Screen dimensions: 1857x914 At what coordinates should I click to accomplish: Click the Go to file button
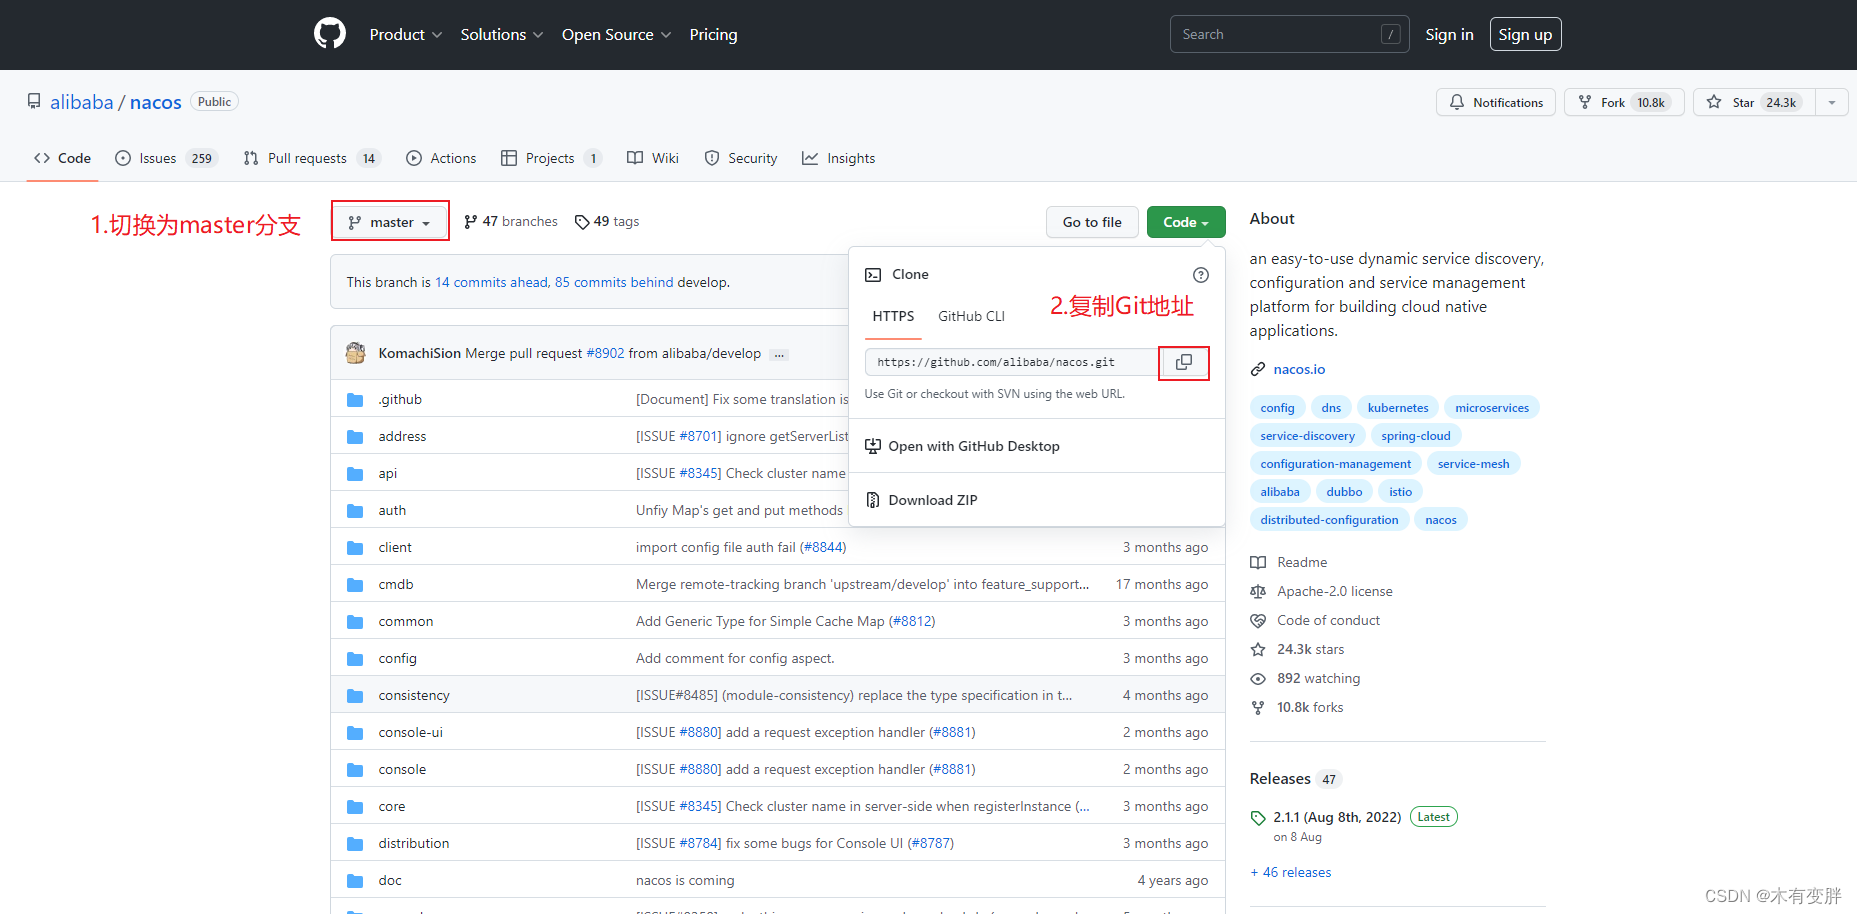(x=1092, y=222)
